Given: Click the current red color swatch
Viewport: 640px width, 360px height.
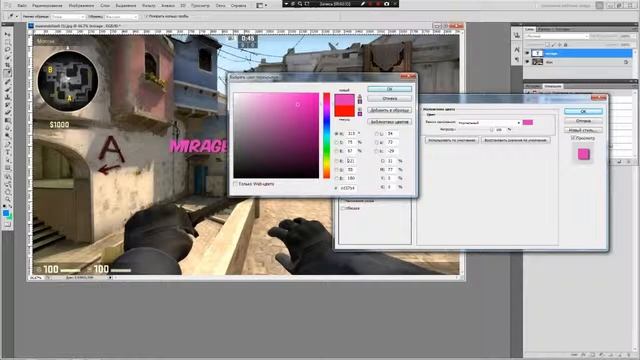Looking at the screenshot, I should pos(344,111).
